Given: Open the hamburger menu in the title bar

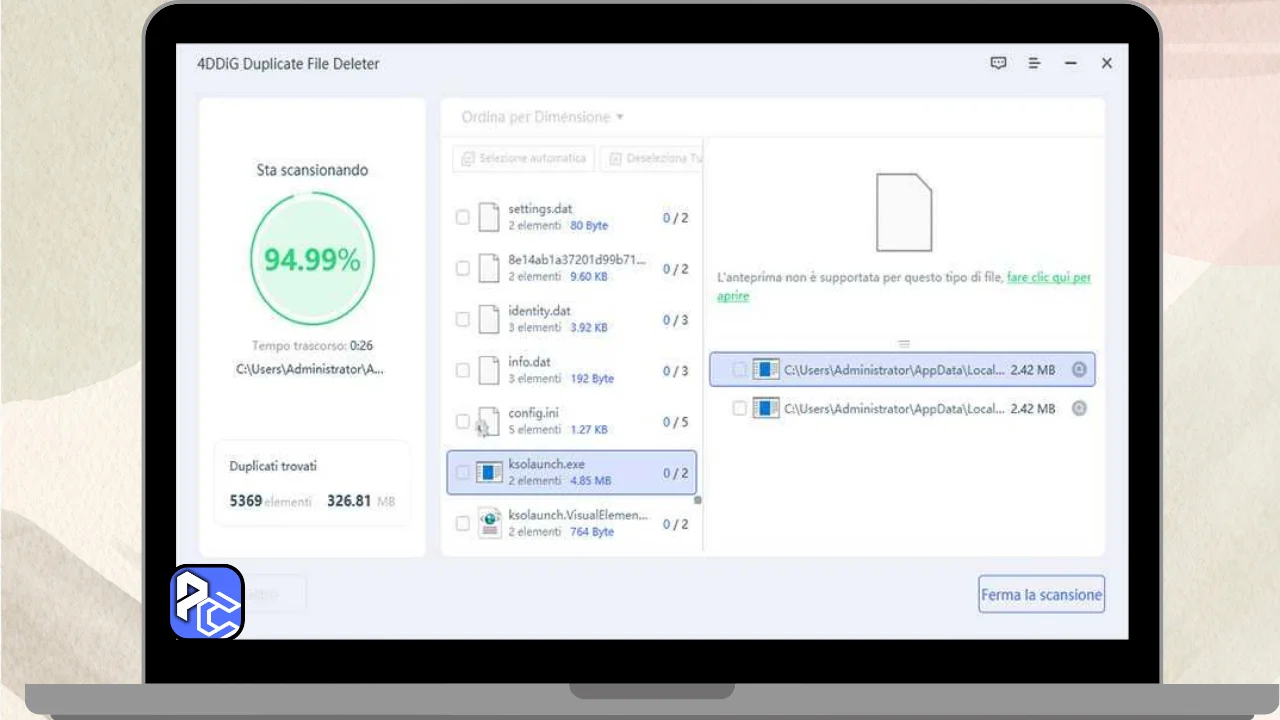Looking at the screenshot, I should (x=1034, y=63).
